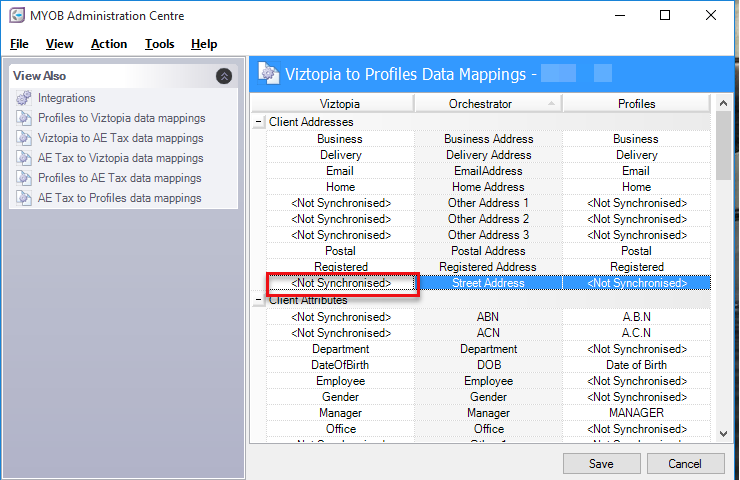The height and width of the screenshot is (480, 740).
Task: Open Profiles to AE Tax data mappings link
Action: click(119, 178)
